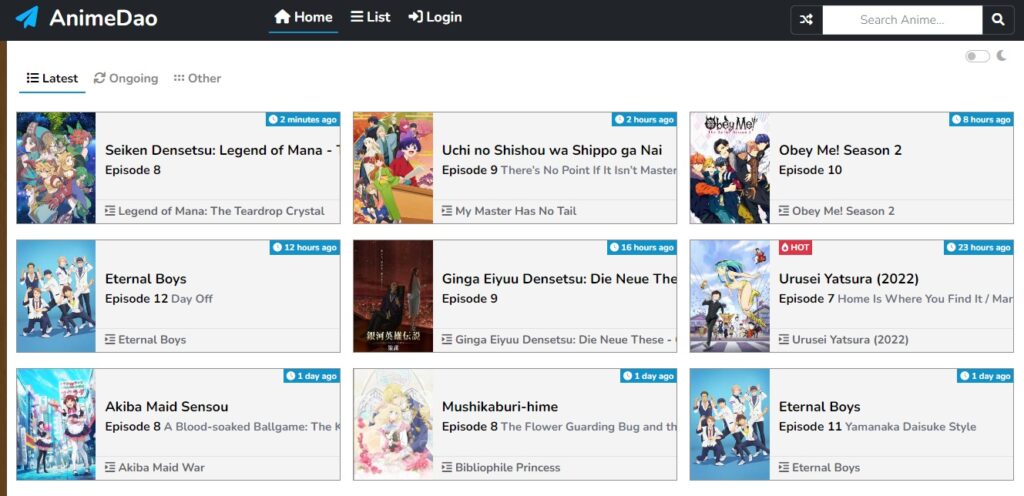1024x496 pixels.
Task: Toggle the dark mode switch
Action: 978,56
